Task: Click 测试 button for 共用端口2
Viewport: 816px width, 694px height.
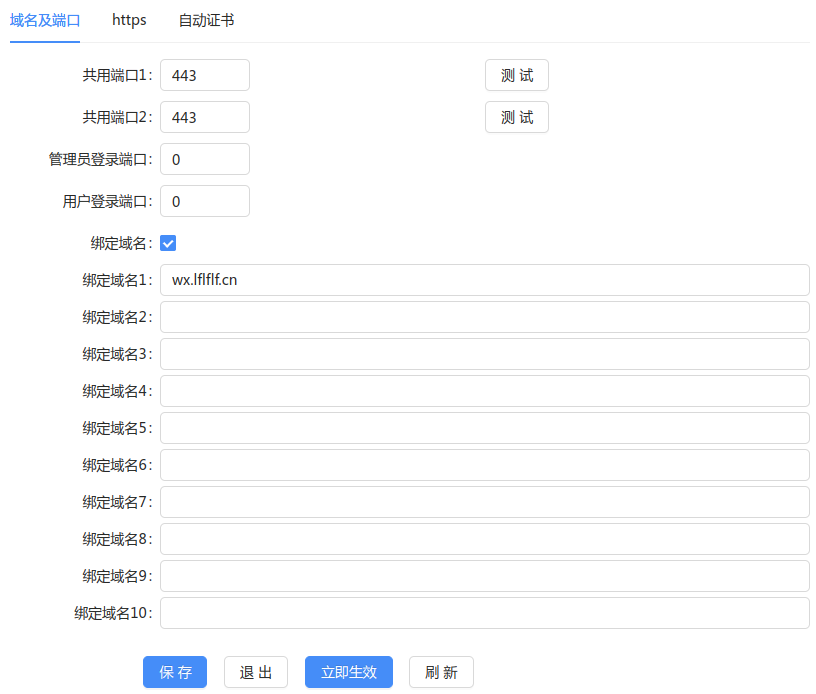Action: [x=516, y=117]
